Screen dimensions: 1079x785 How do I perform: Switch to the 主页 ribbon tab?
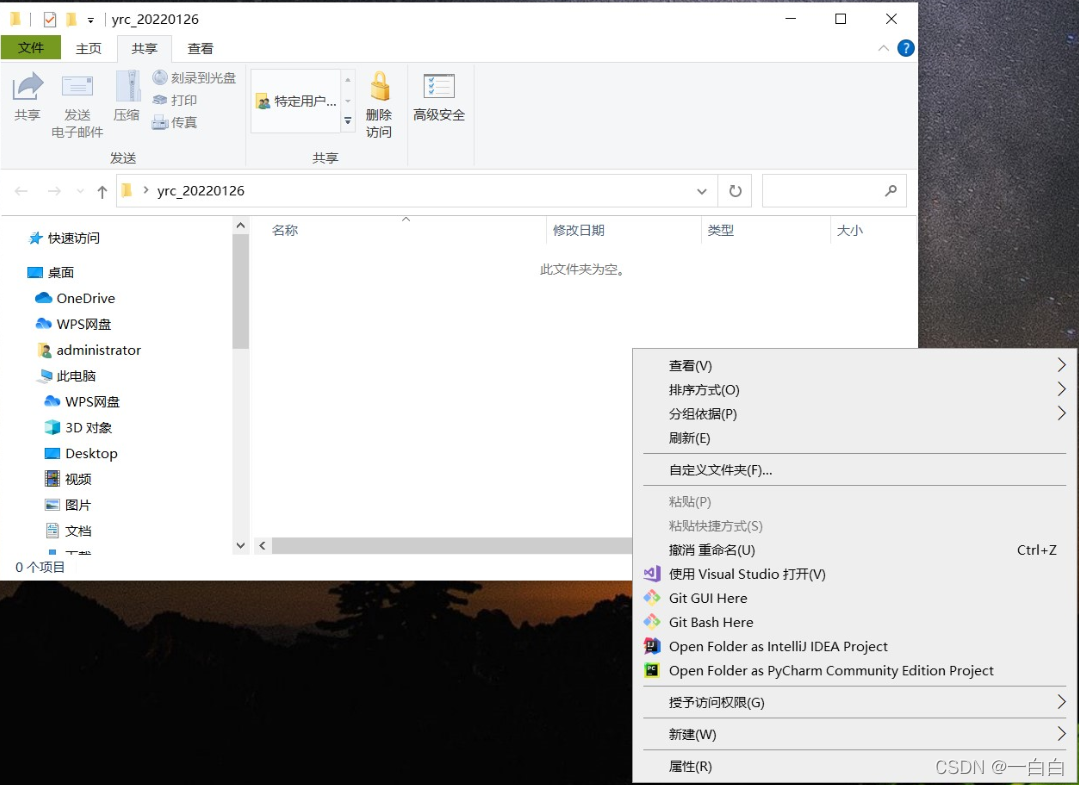click(x=89, y=48)
